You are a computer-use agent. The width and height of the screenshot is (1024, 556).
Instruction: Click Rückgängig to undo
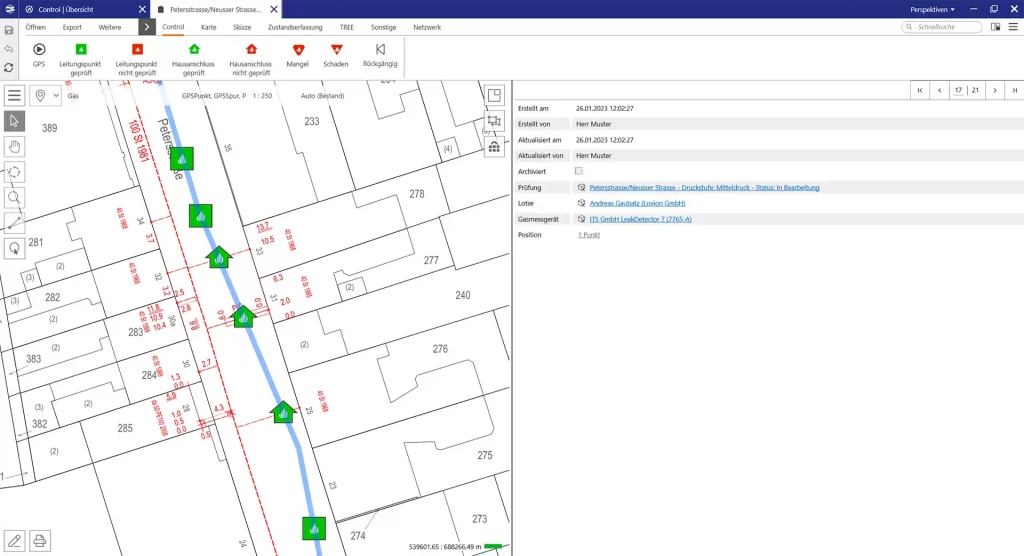380,54
